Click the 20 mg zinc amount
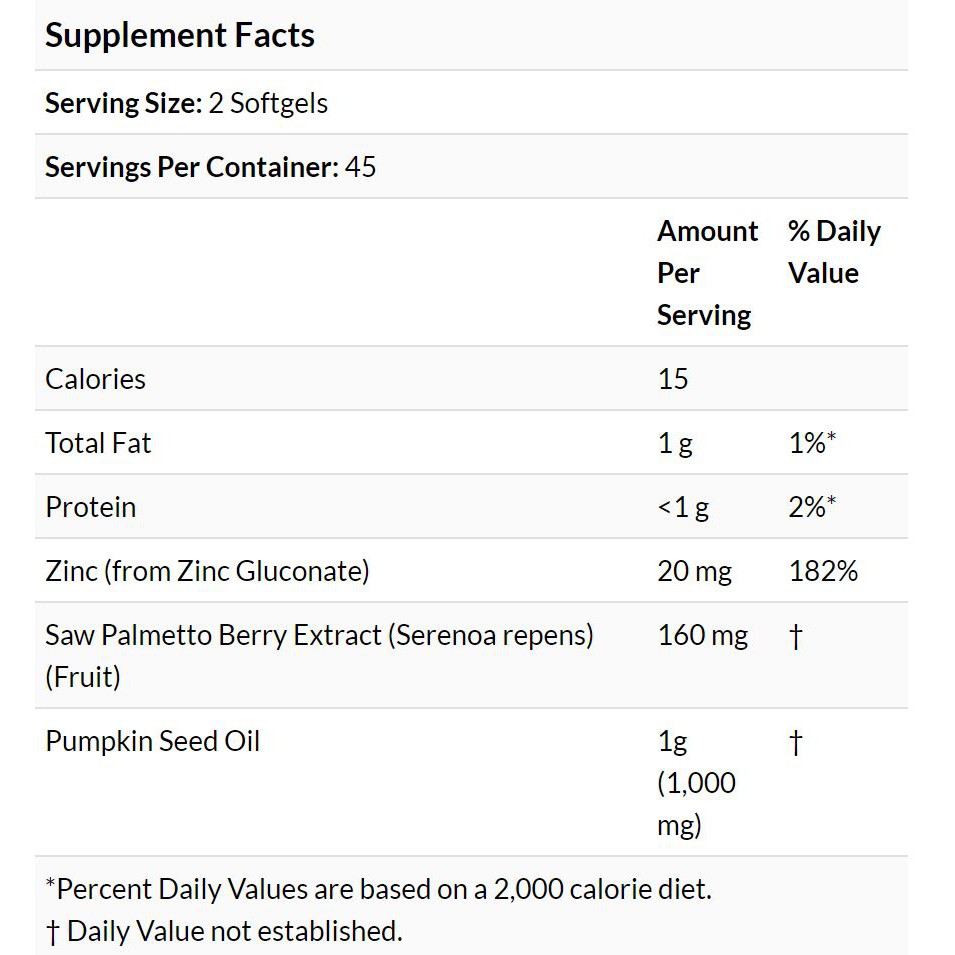 (695, 572)
